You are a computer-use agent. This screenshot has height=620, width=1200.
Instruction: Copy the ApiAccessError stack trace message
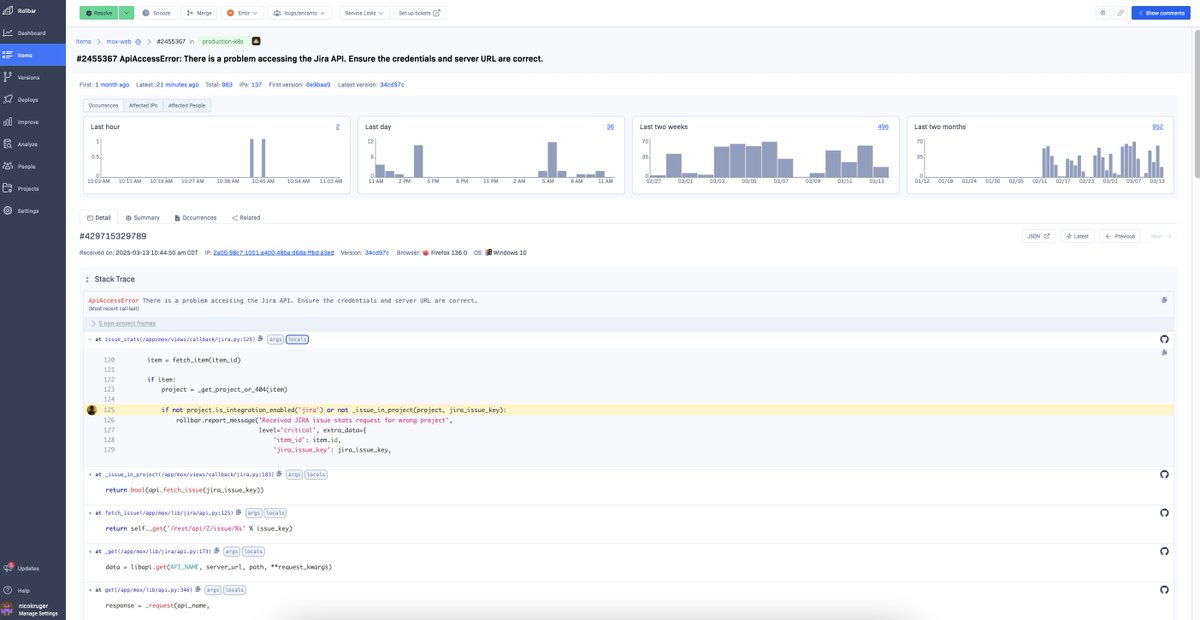coord(1164,300)
